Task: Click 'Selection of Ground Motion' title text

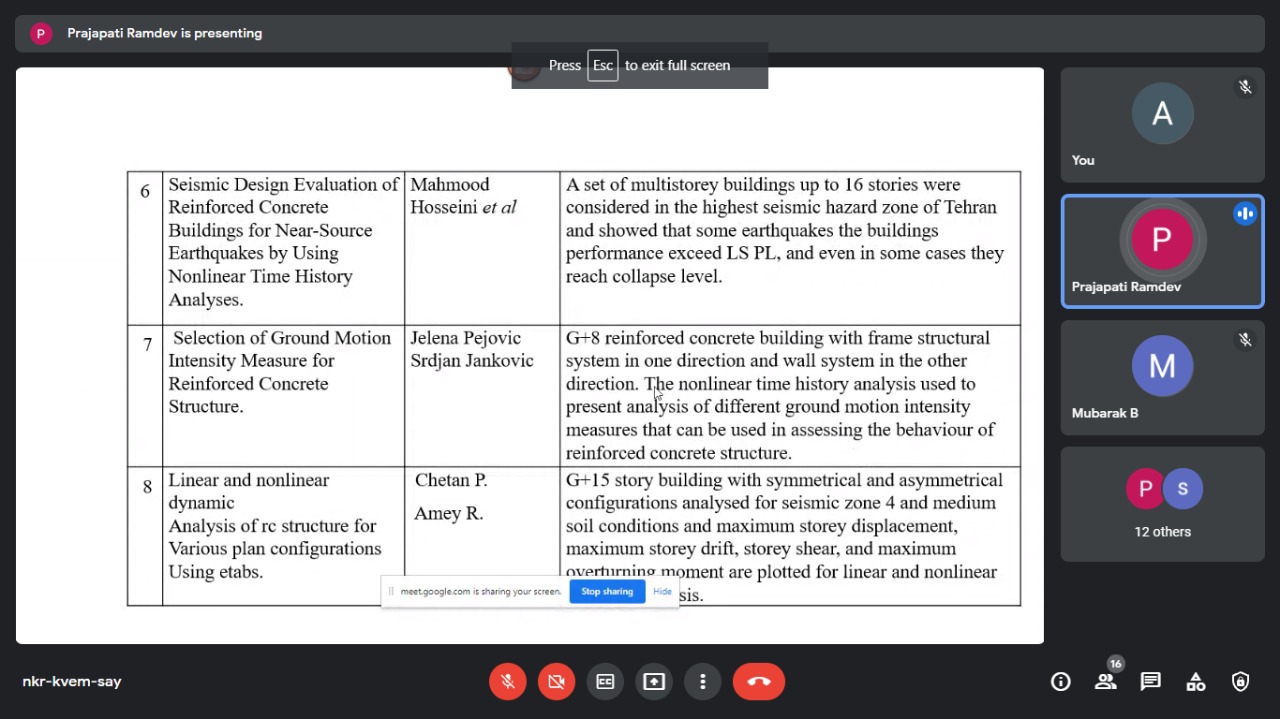Action: (282, 338)
